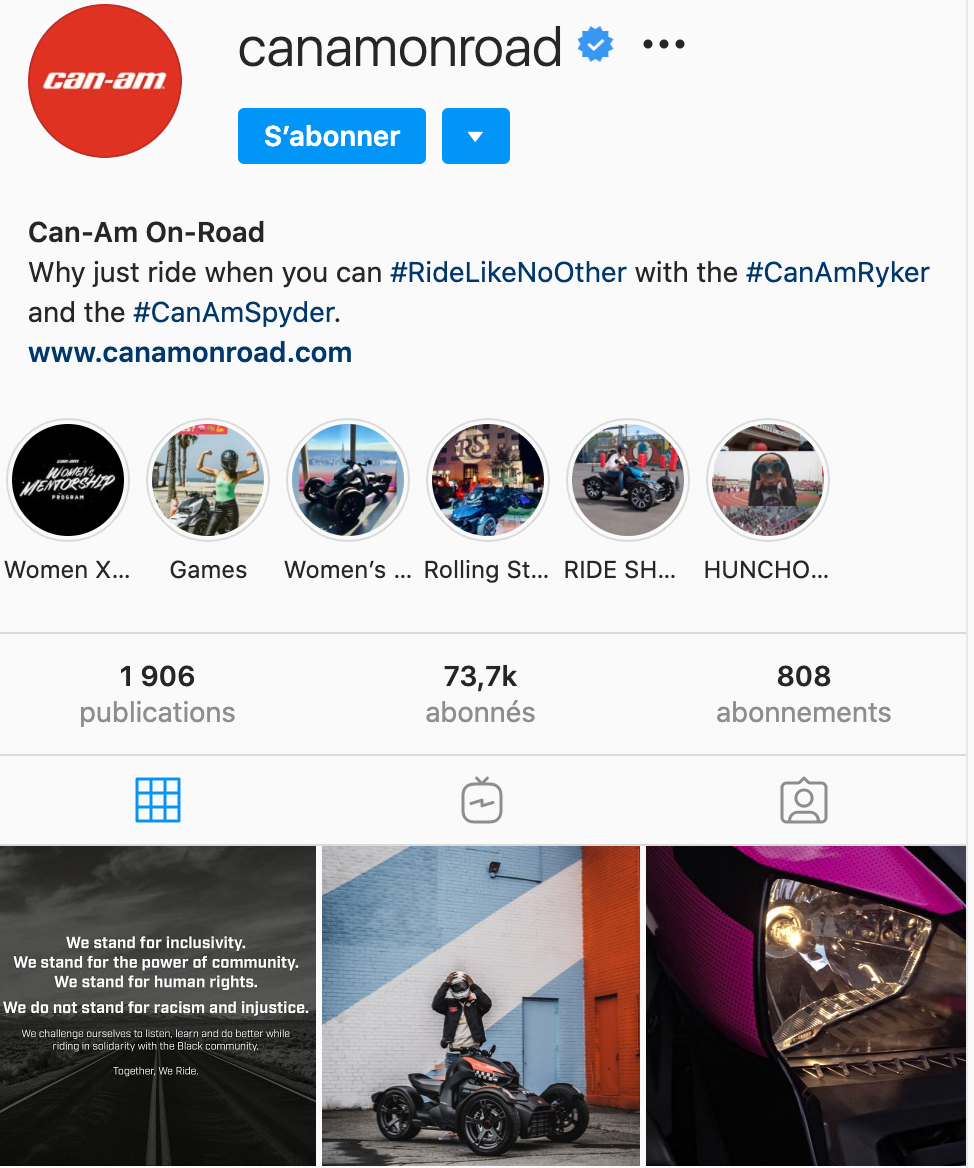The height and width of the screenshot is (1168, 974).
Task: Open the RIDE SH... story highlight
Action: pos(628,480)
